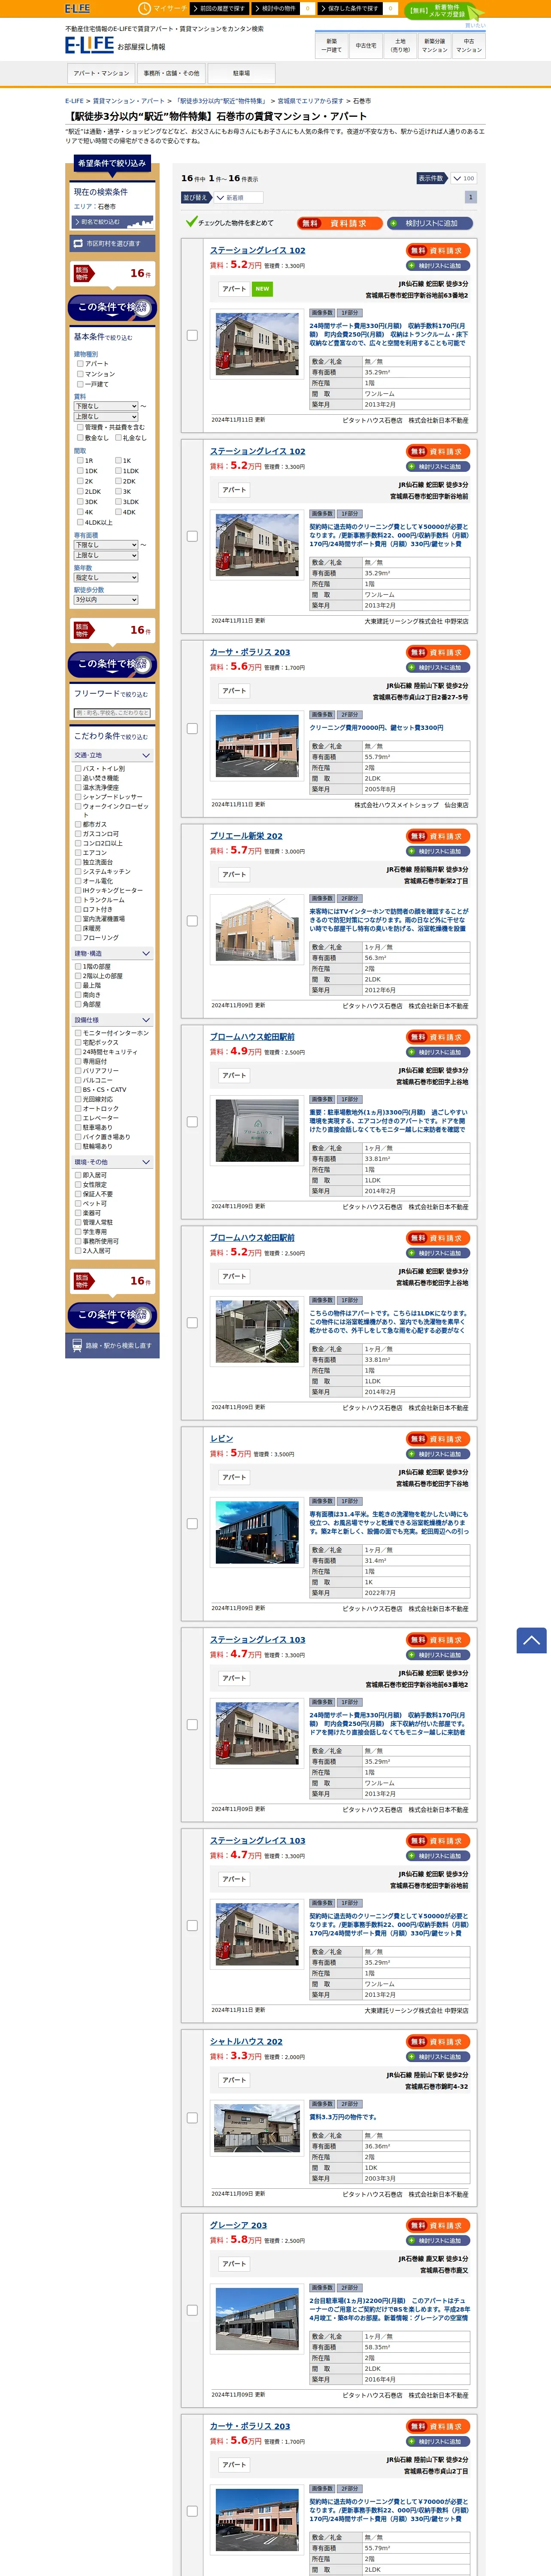
Task: Open the グレーシア 203 listing link
Action: click(238, 2225)
